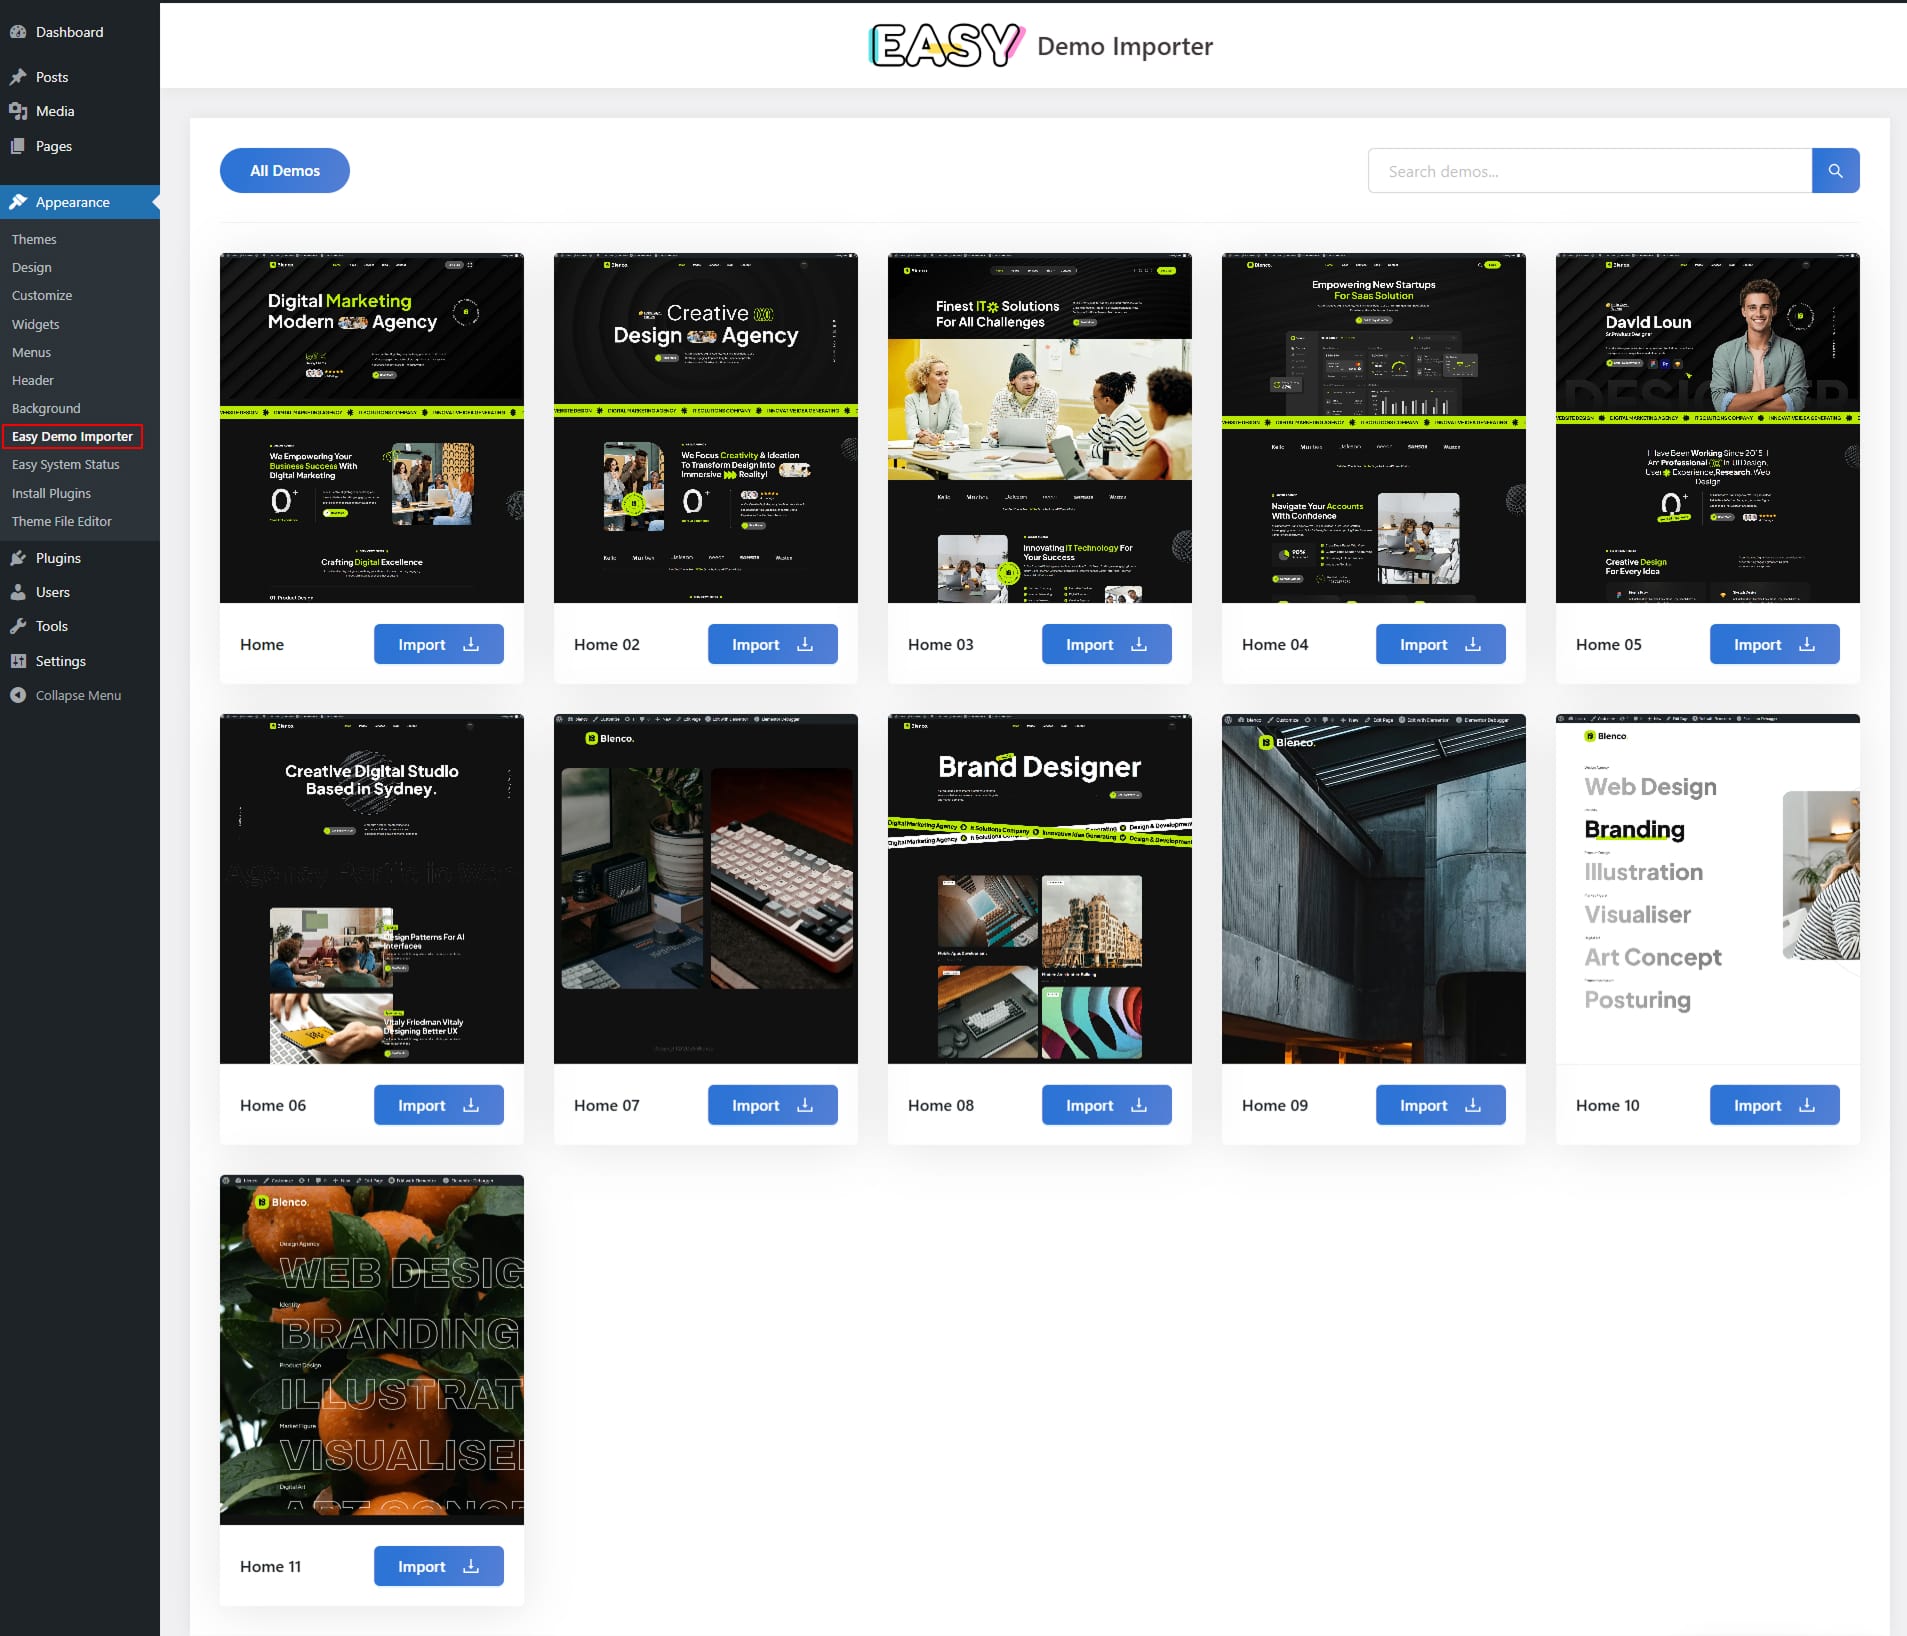Open the Pages menu
This screenshot has height=1636, width=1907.
coord(80,146)
